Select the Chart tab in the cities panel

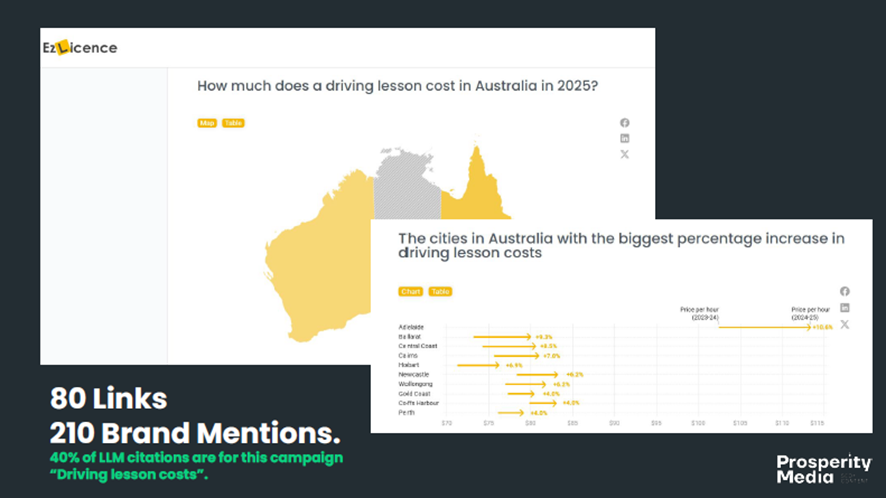tap(410, 292)
